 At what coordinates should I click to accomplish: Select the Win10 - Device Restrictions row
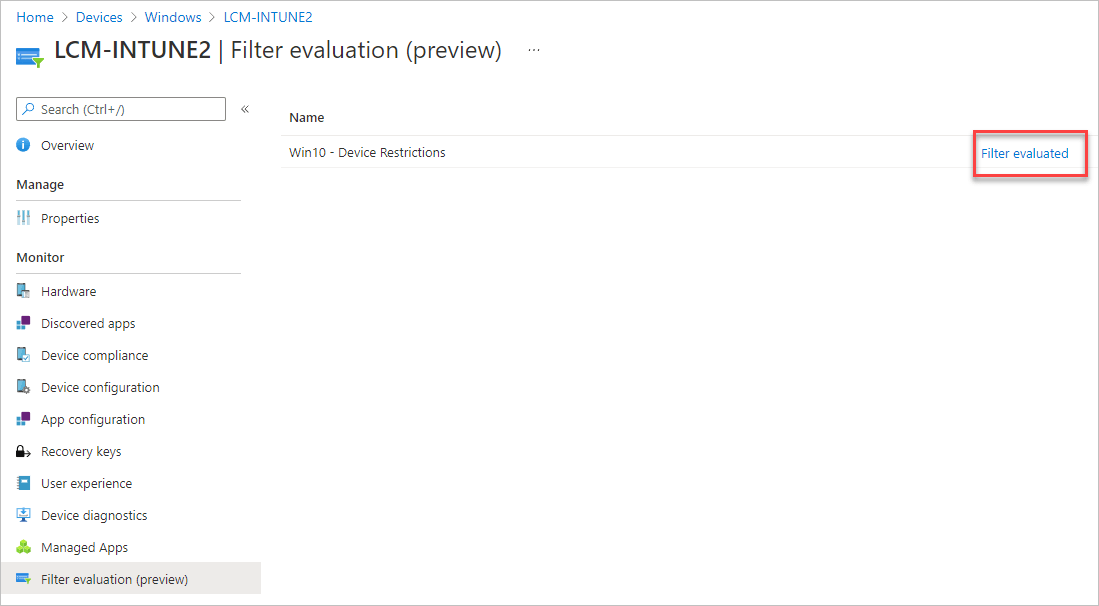coord(689,152)
